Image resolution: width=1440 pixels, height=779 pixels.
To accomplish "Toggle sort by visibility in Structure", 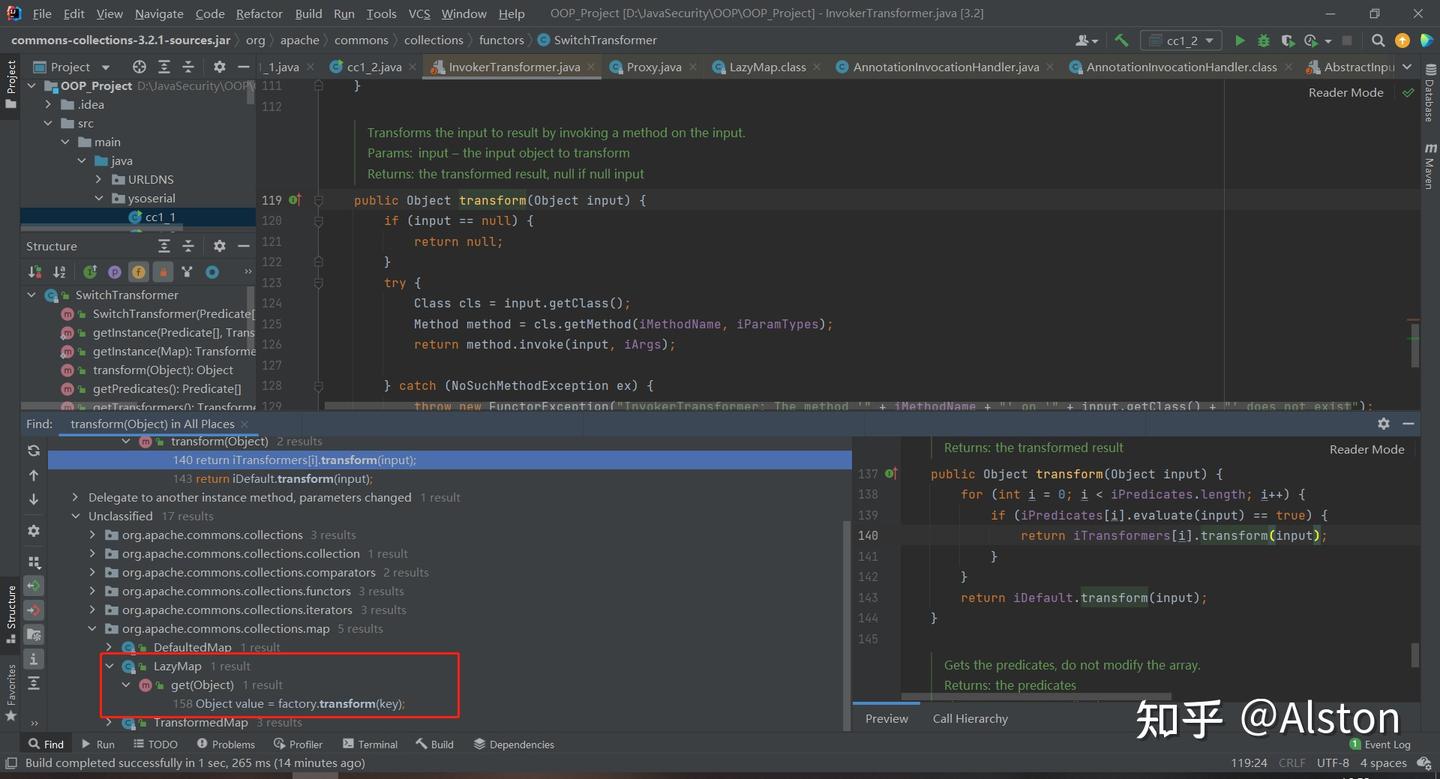I will 35,272.
